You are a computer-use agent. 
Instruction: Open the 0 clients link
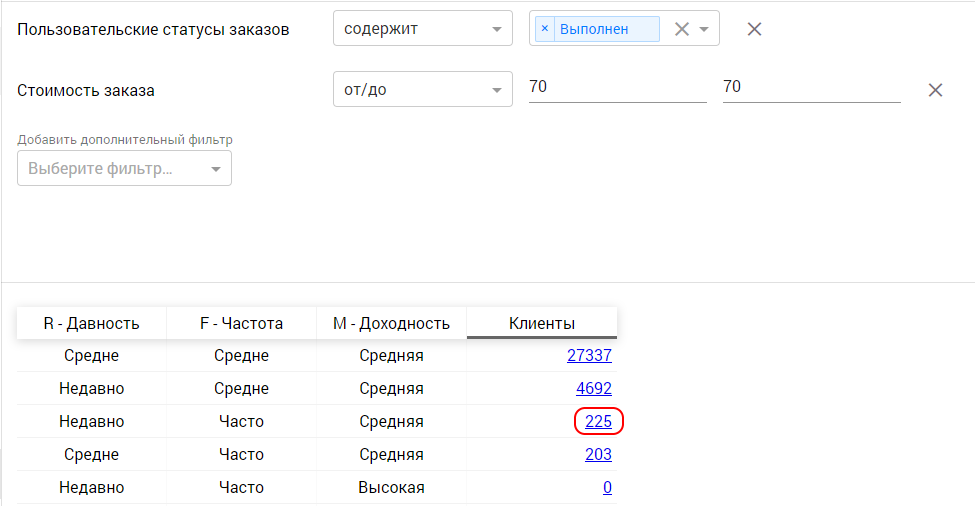tap(607, 488)
